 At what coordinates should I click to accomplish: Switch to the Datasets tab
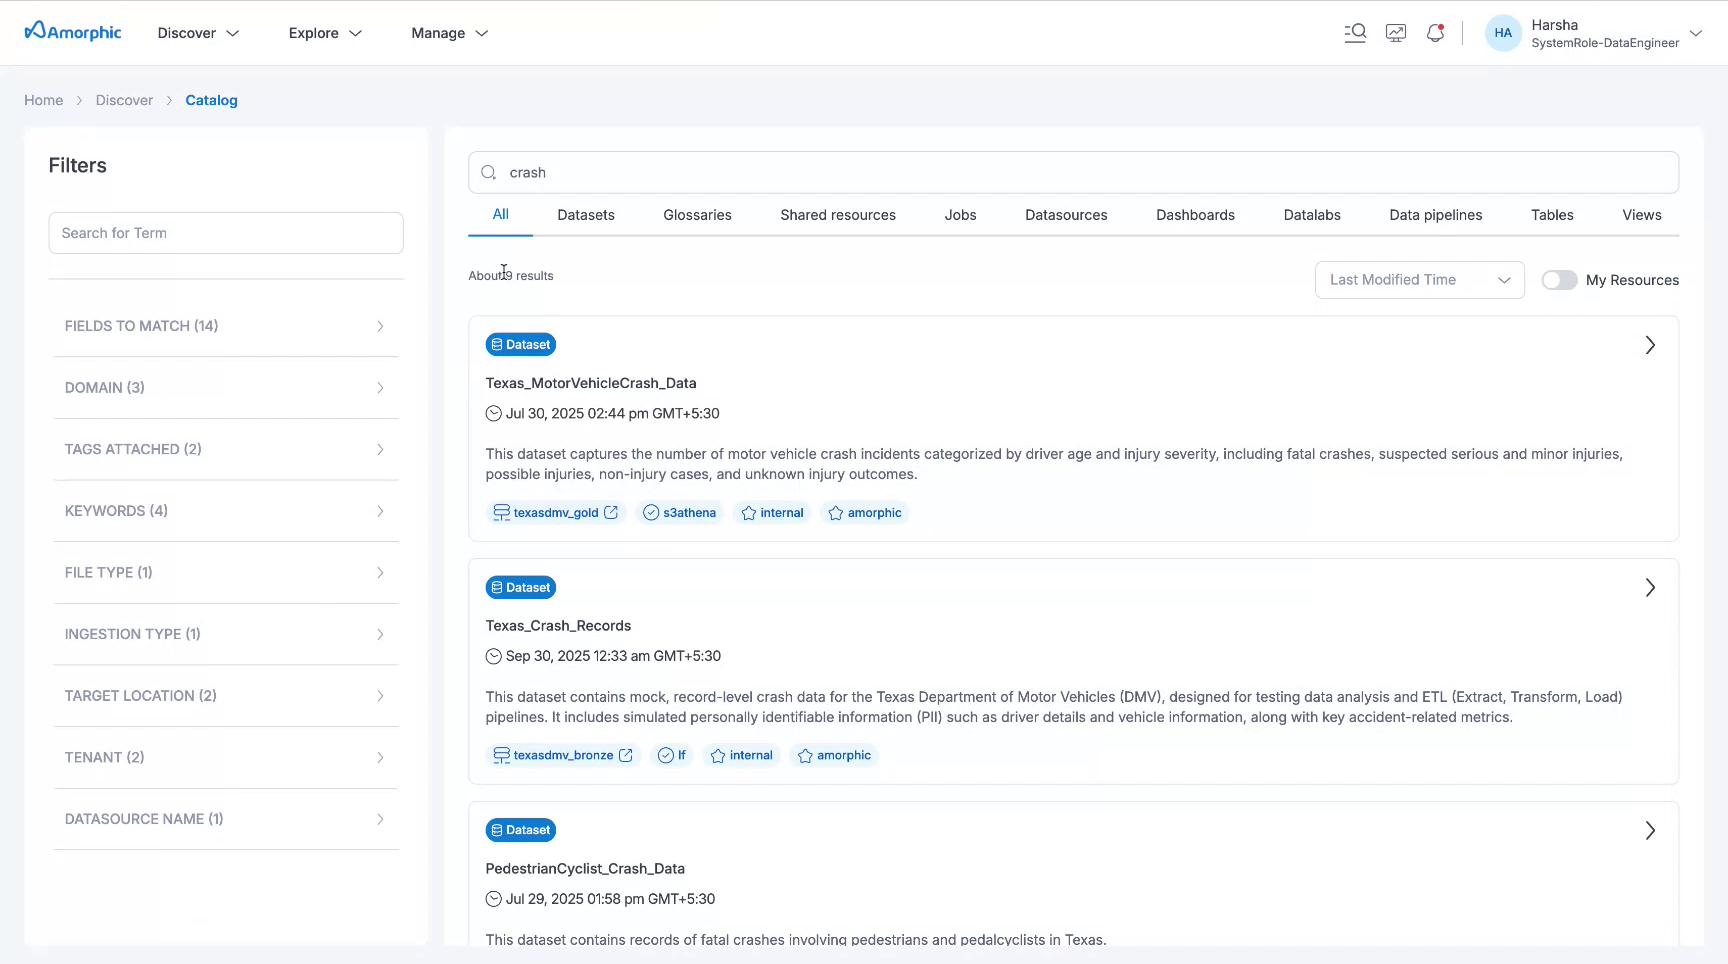coord(586,214)
